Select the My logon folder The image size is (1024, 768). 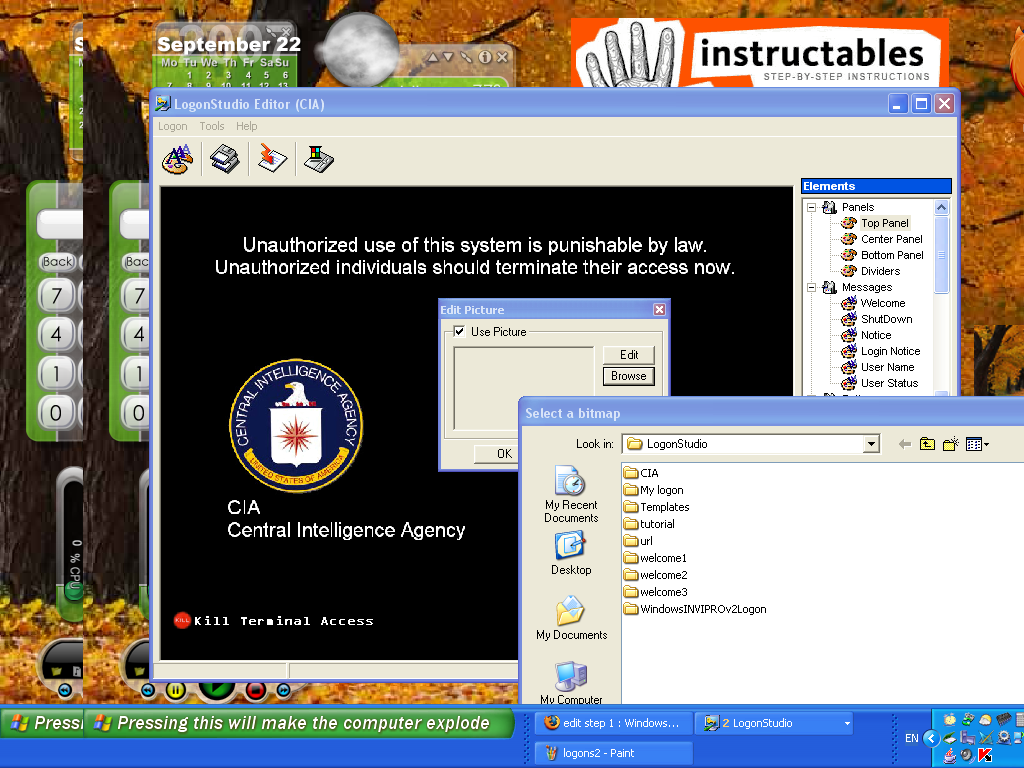654,490
